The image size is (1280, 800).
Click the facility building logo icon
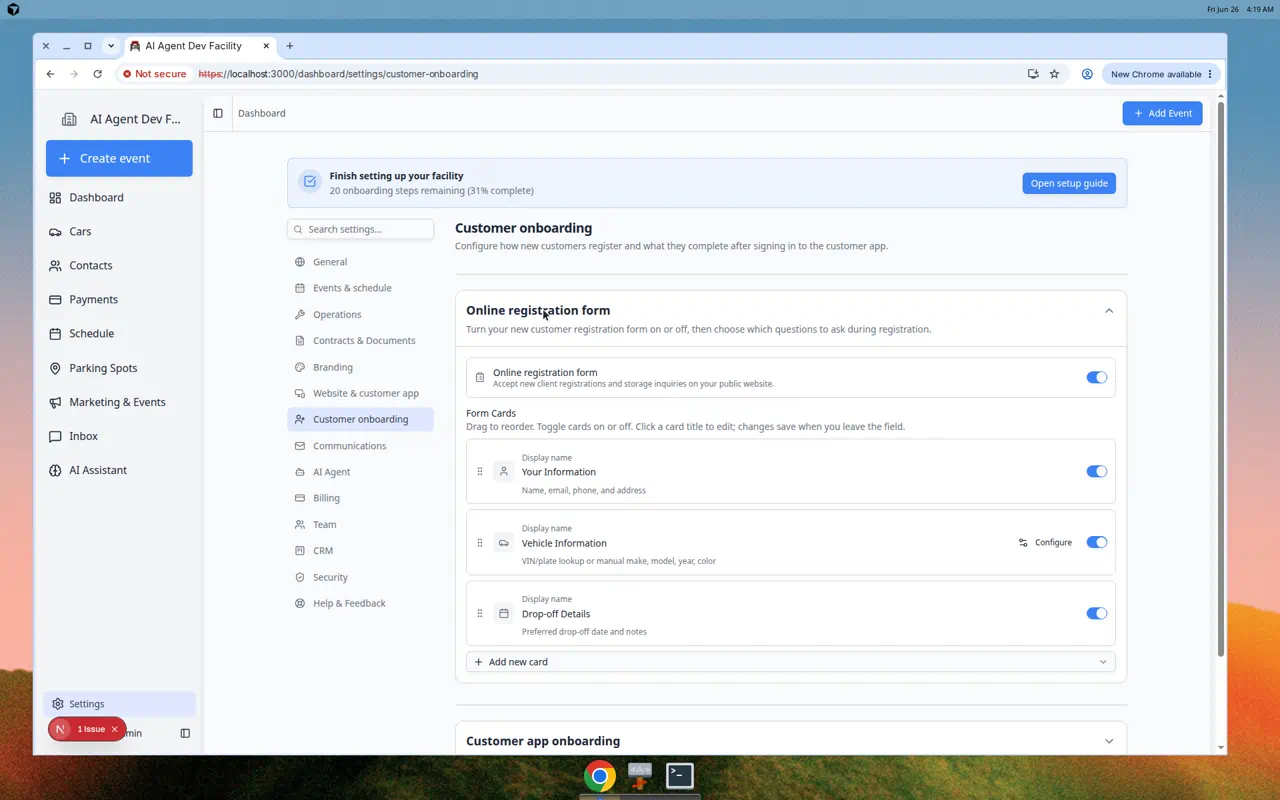pyautogui.click(x=69, y=119)
